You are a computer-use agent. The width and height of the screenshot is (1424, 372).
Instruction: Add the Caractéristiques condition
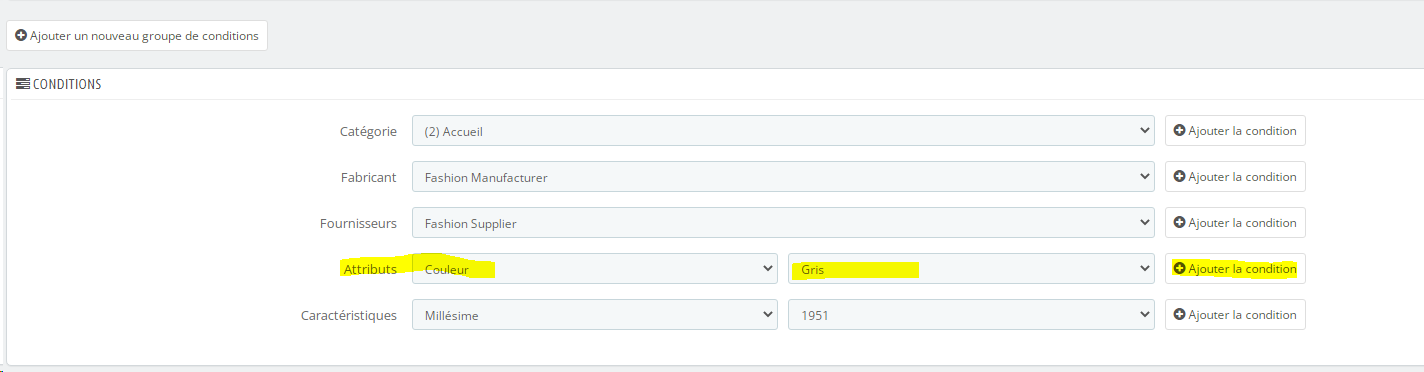point(1235,315)
